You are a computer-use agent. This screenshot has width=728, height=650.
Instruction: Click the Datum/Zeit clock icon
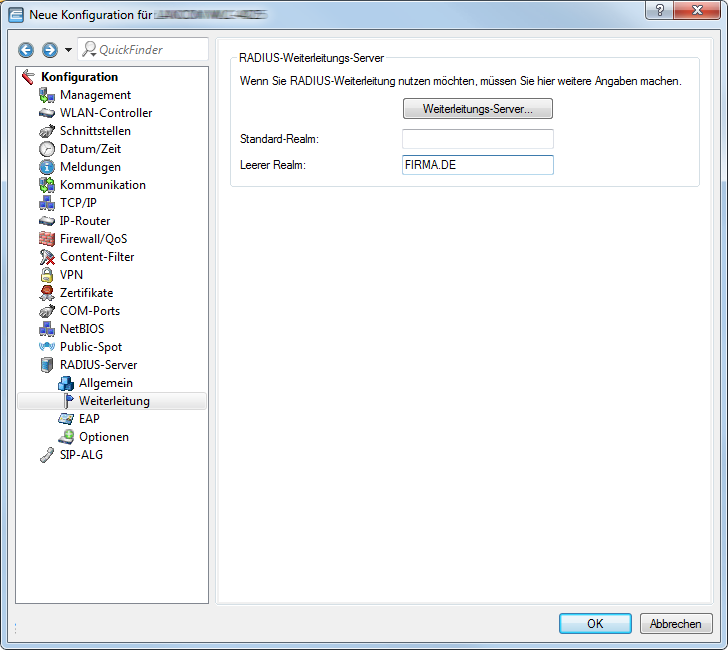[46, 149]
